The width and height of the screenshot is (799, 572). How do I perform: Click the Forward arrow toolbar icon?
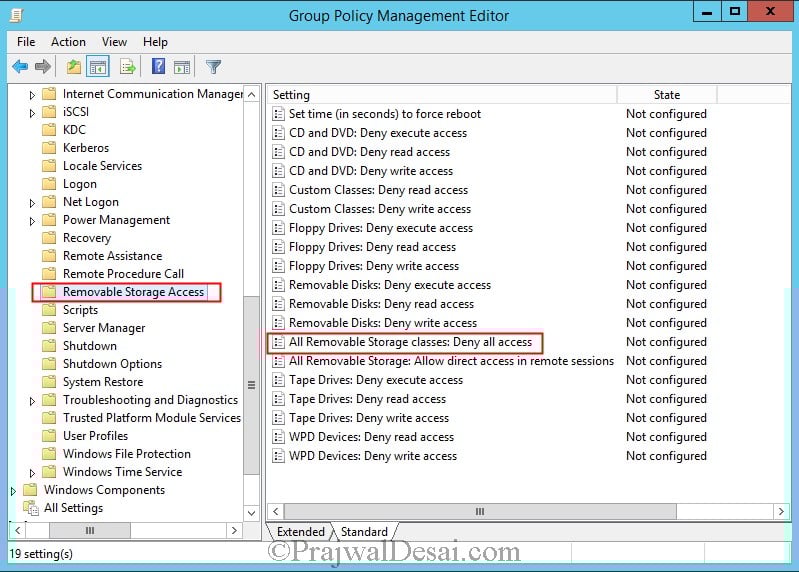point(43,67)
